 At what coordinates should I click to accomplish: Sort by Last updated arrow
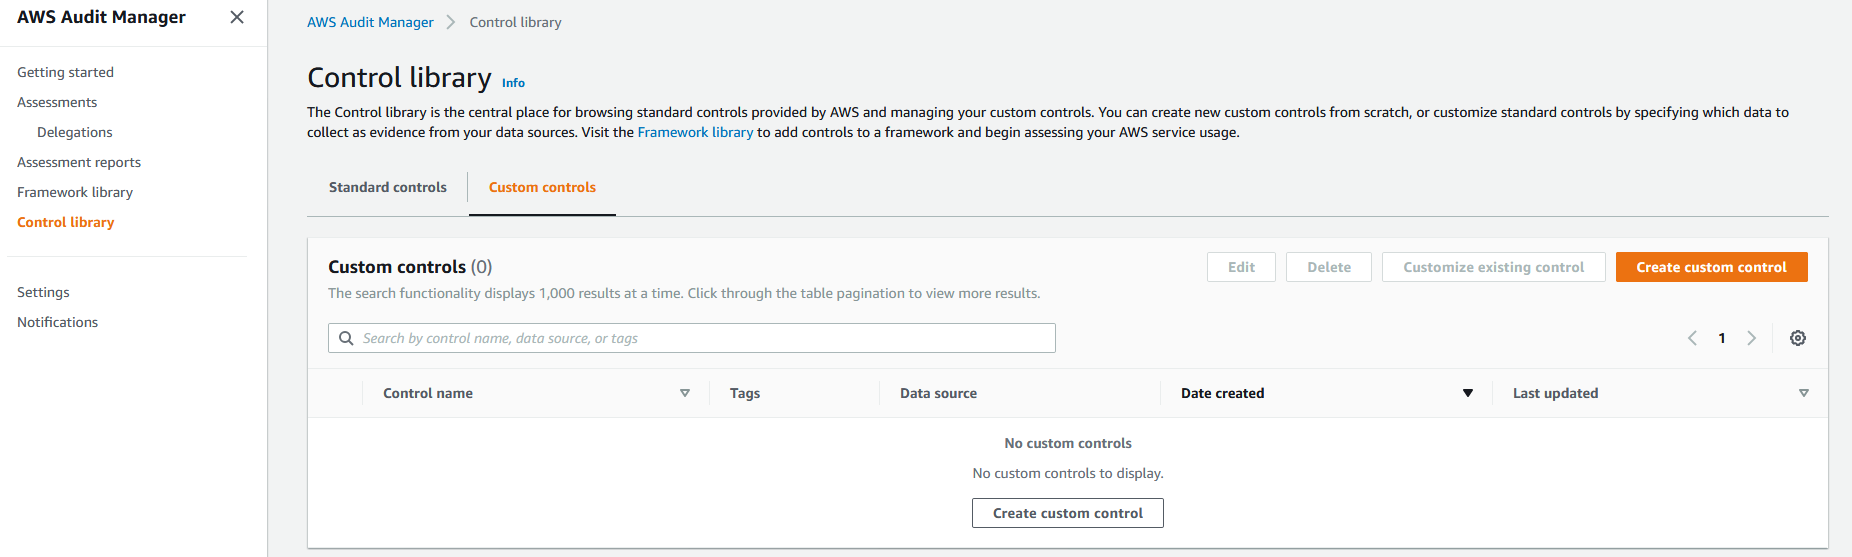point(1804,393)
